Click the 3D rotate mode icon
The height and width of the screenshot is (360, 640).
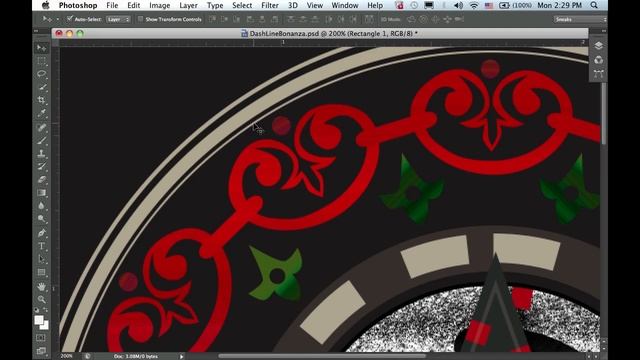point(411,19)
